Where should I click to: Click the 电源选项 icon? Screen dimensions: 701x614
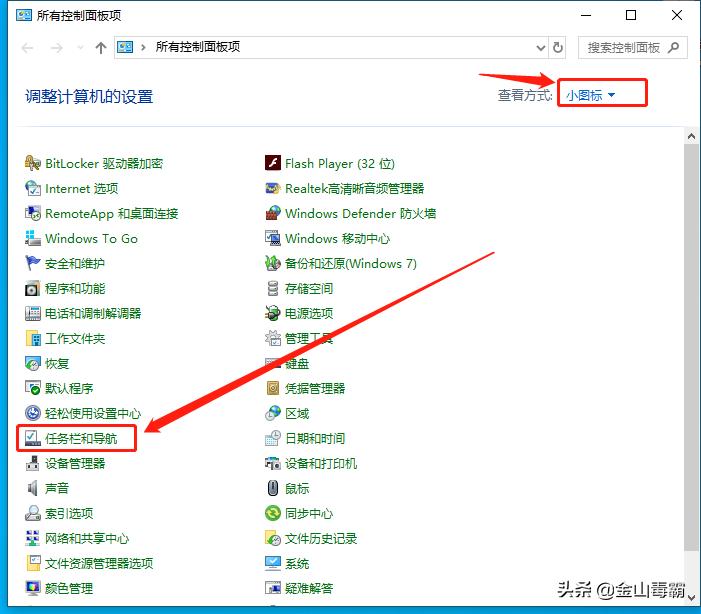(x=273, y=313)
